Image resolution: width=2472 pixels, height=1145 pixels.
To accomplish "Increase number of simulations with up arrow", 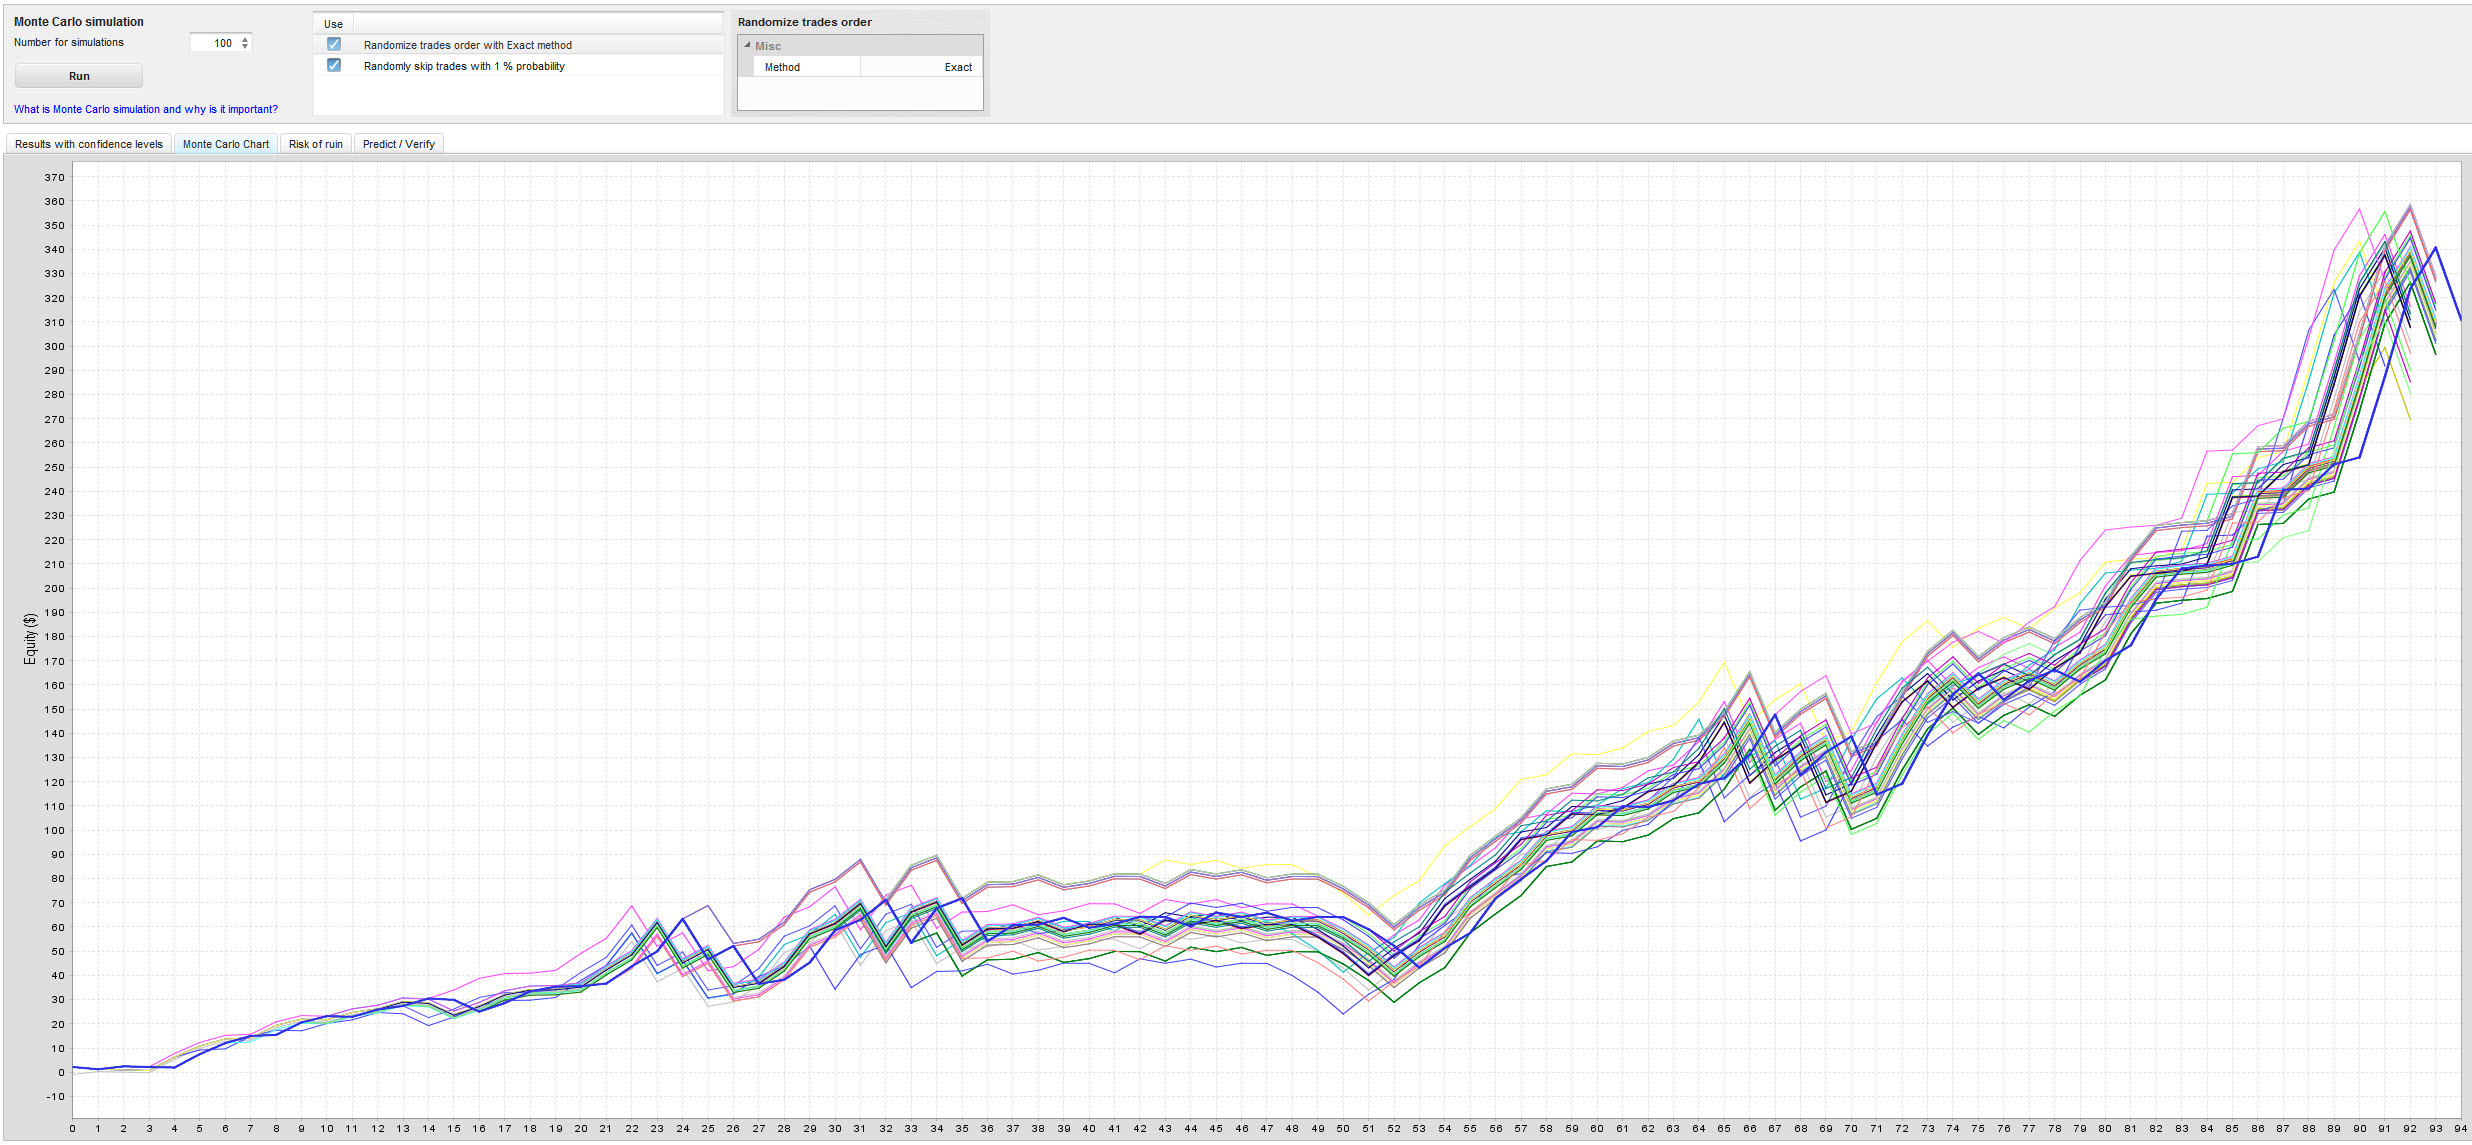I will click(x=245, y=39).
